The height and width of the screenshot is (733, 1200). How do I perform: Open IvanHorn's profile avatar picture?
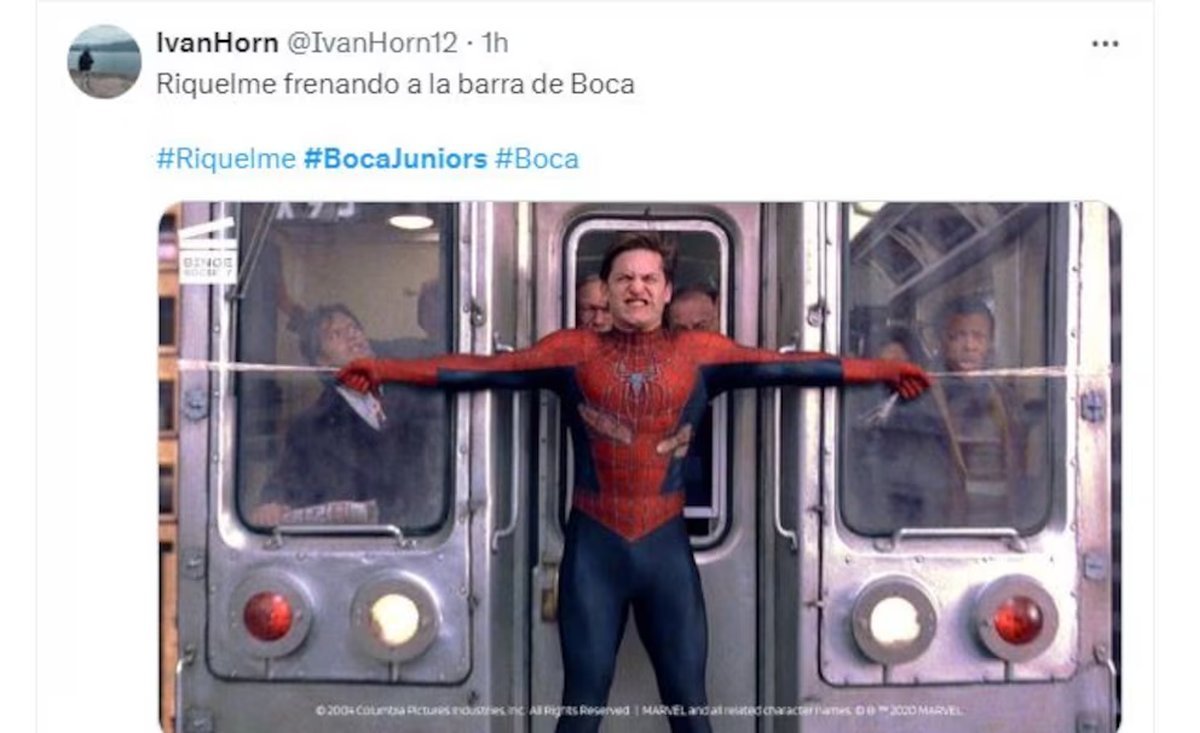(104, 61)
